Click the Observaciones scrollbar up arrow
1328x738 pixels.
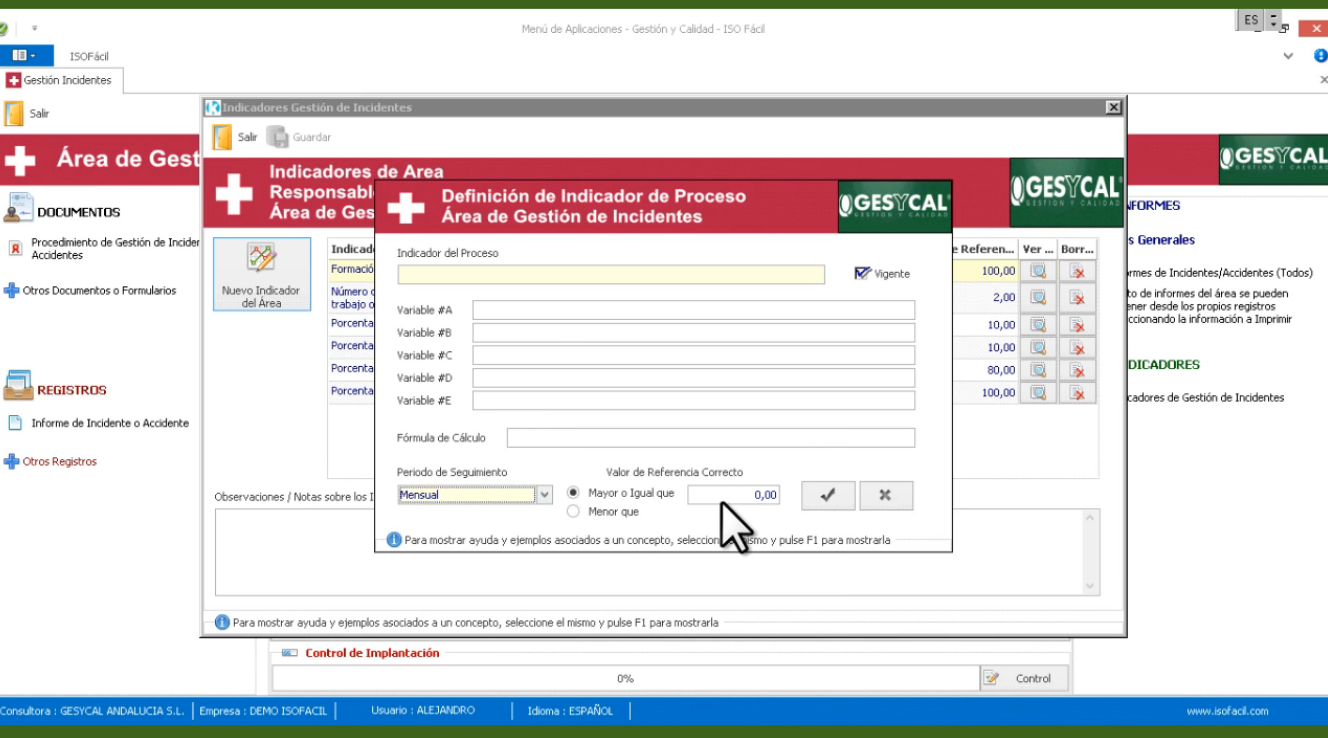coord(1090,519)
